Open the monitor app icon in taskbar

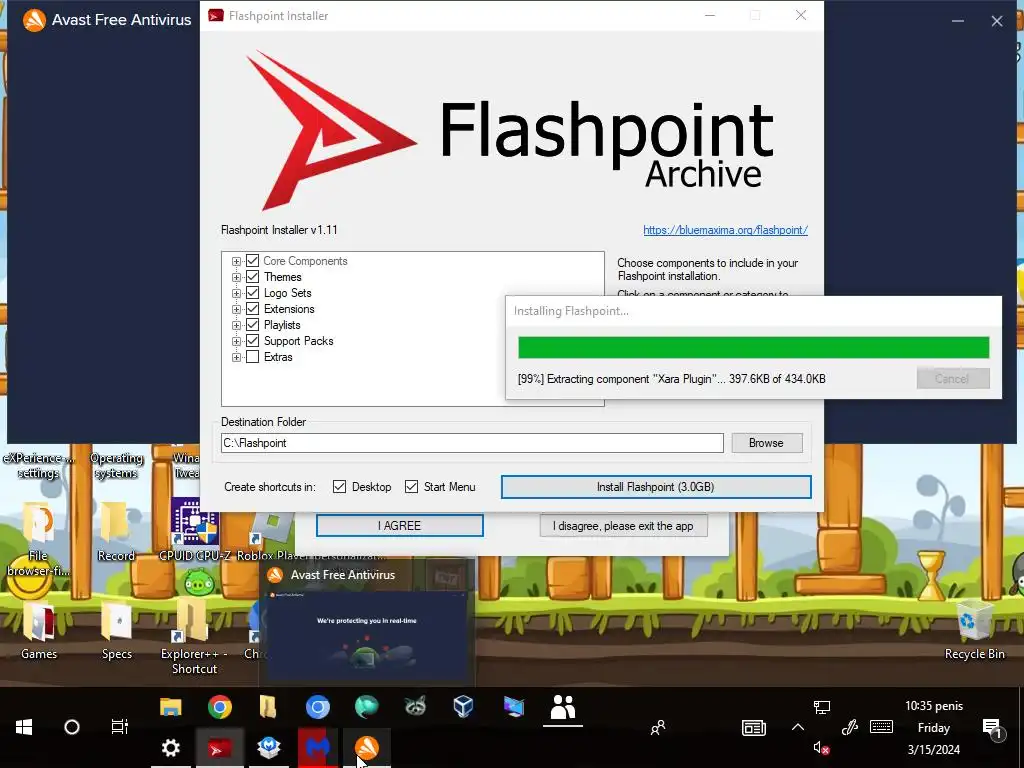click(514, 707)
